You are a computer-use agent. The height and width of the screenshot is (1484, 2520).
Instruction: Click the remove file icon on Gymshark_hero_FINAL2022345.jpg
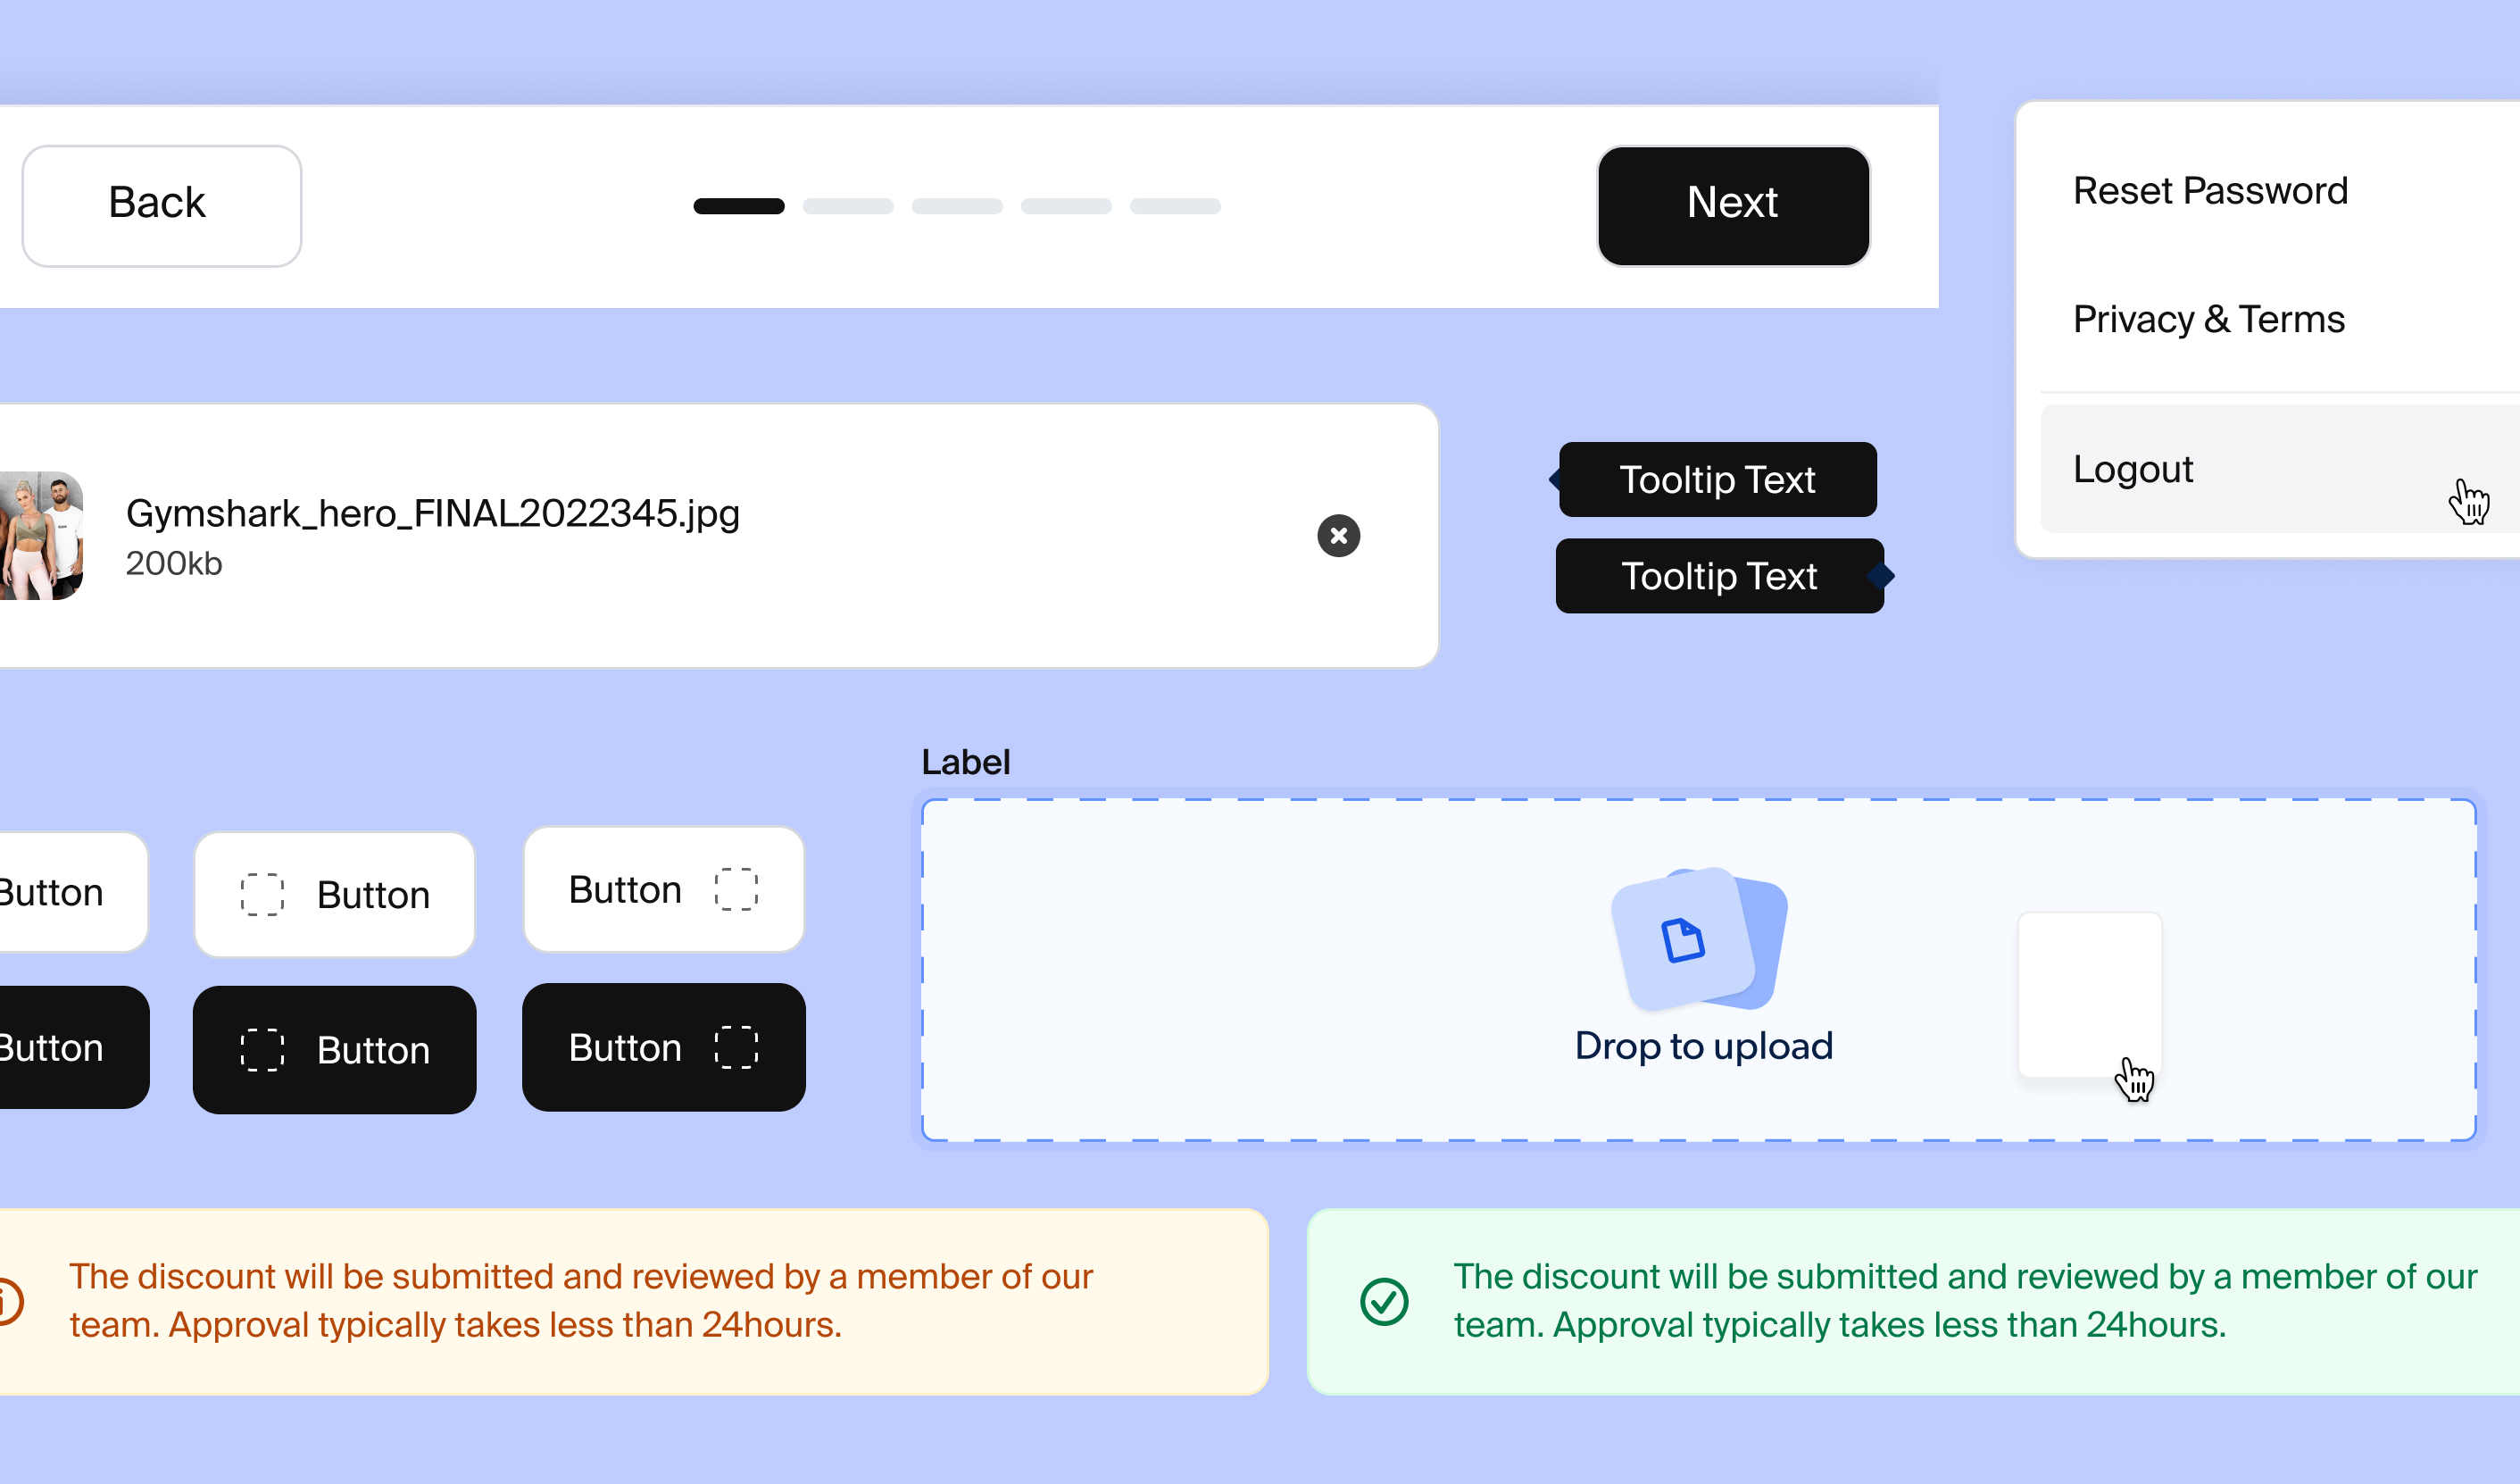point(1339,536)
